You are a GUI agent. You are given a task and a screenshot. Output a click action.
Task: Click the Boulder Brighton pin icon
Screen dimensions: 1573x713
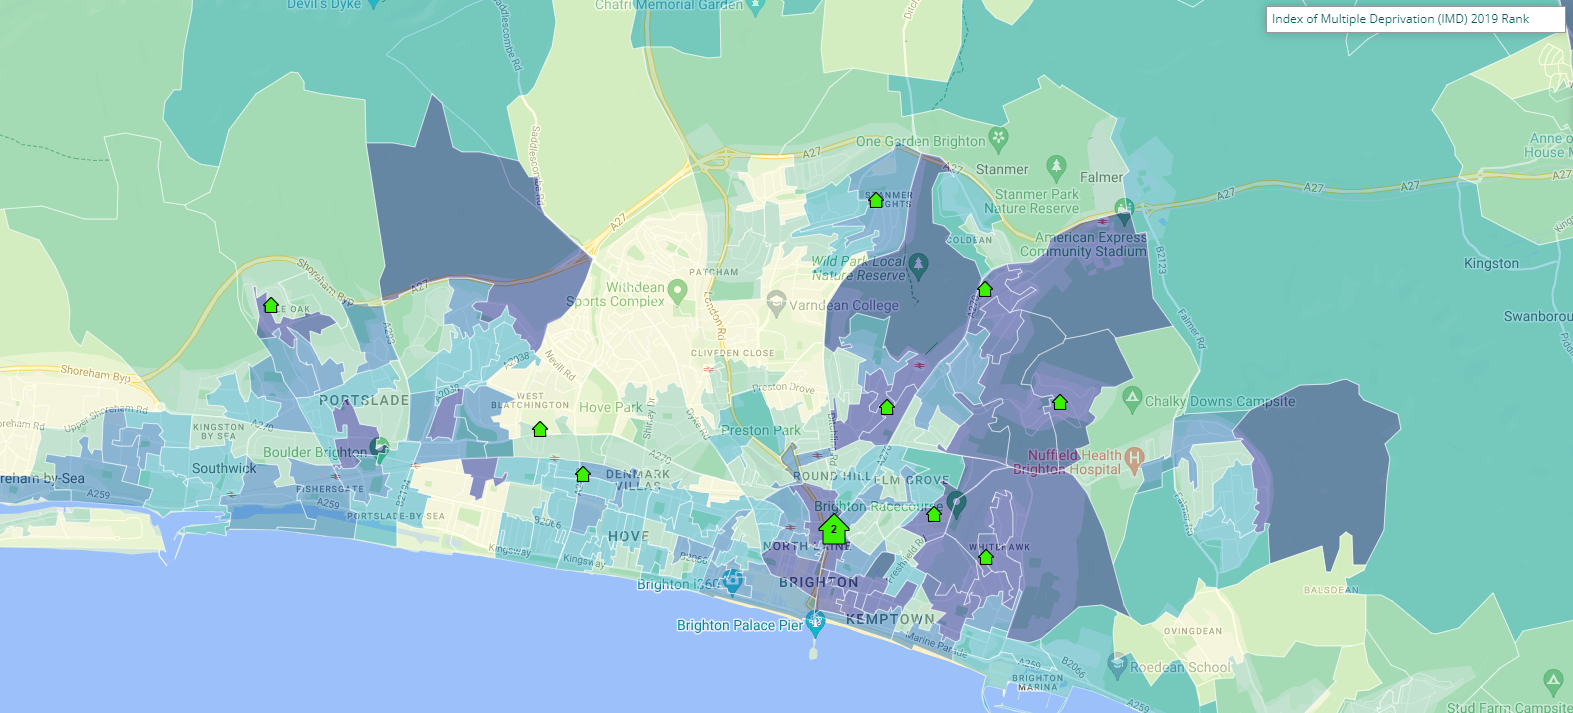(x=379, y=447)
